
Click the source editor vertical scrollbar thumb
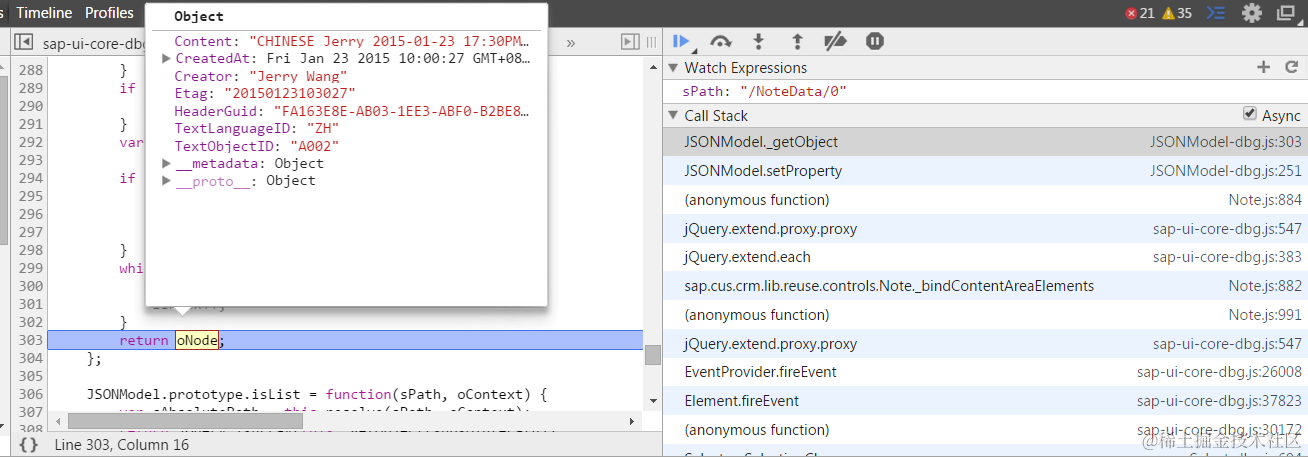click(652, 355)
